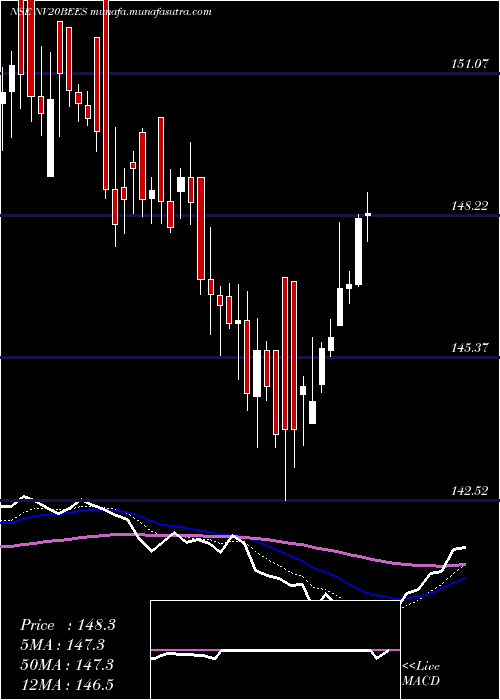Click the Price : 148.3 readout

(68, 625)
